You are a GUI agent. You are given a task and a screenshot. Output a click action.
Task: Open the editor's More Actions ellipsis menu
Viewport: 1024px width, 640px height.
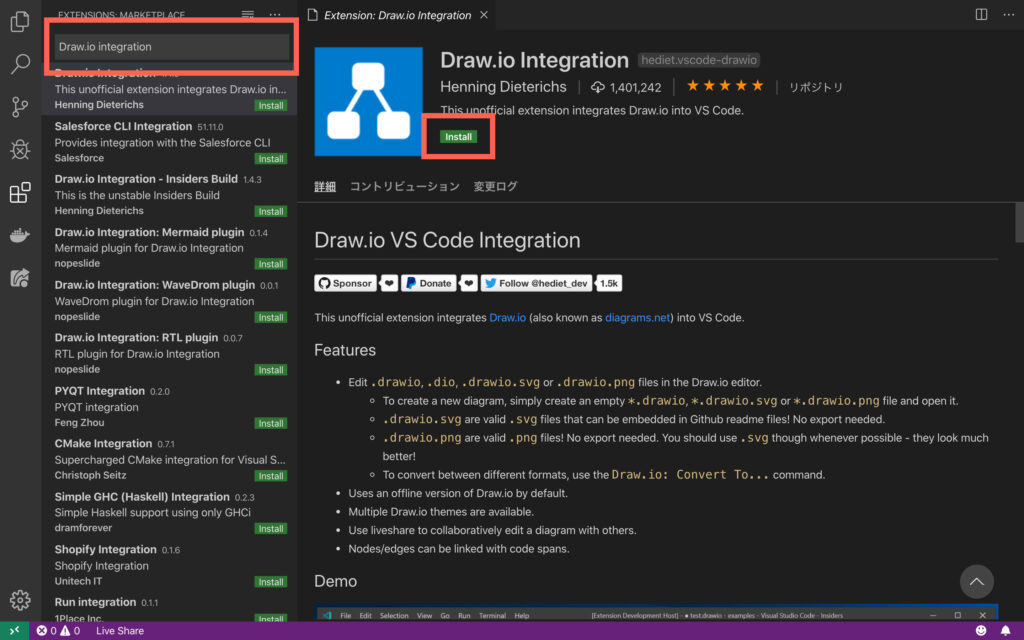(1008, 15)
